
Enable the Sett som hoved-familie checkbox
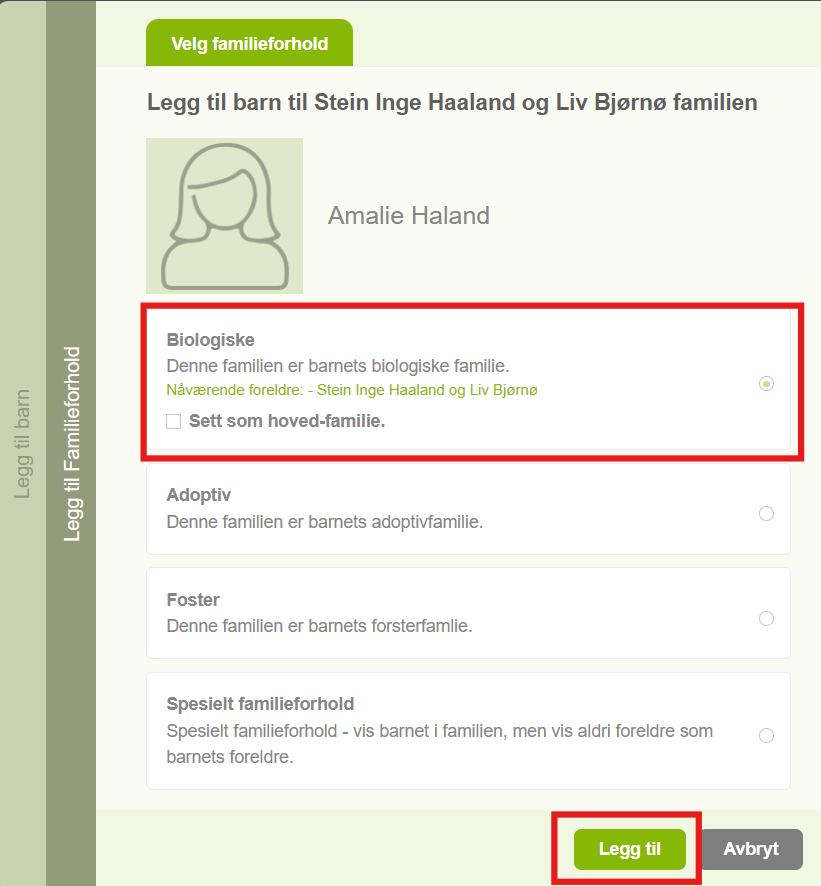[x=173, y=422]
